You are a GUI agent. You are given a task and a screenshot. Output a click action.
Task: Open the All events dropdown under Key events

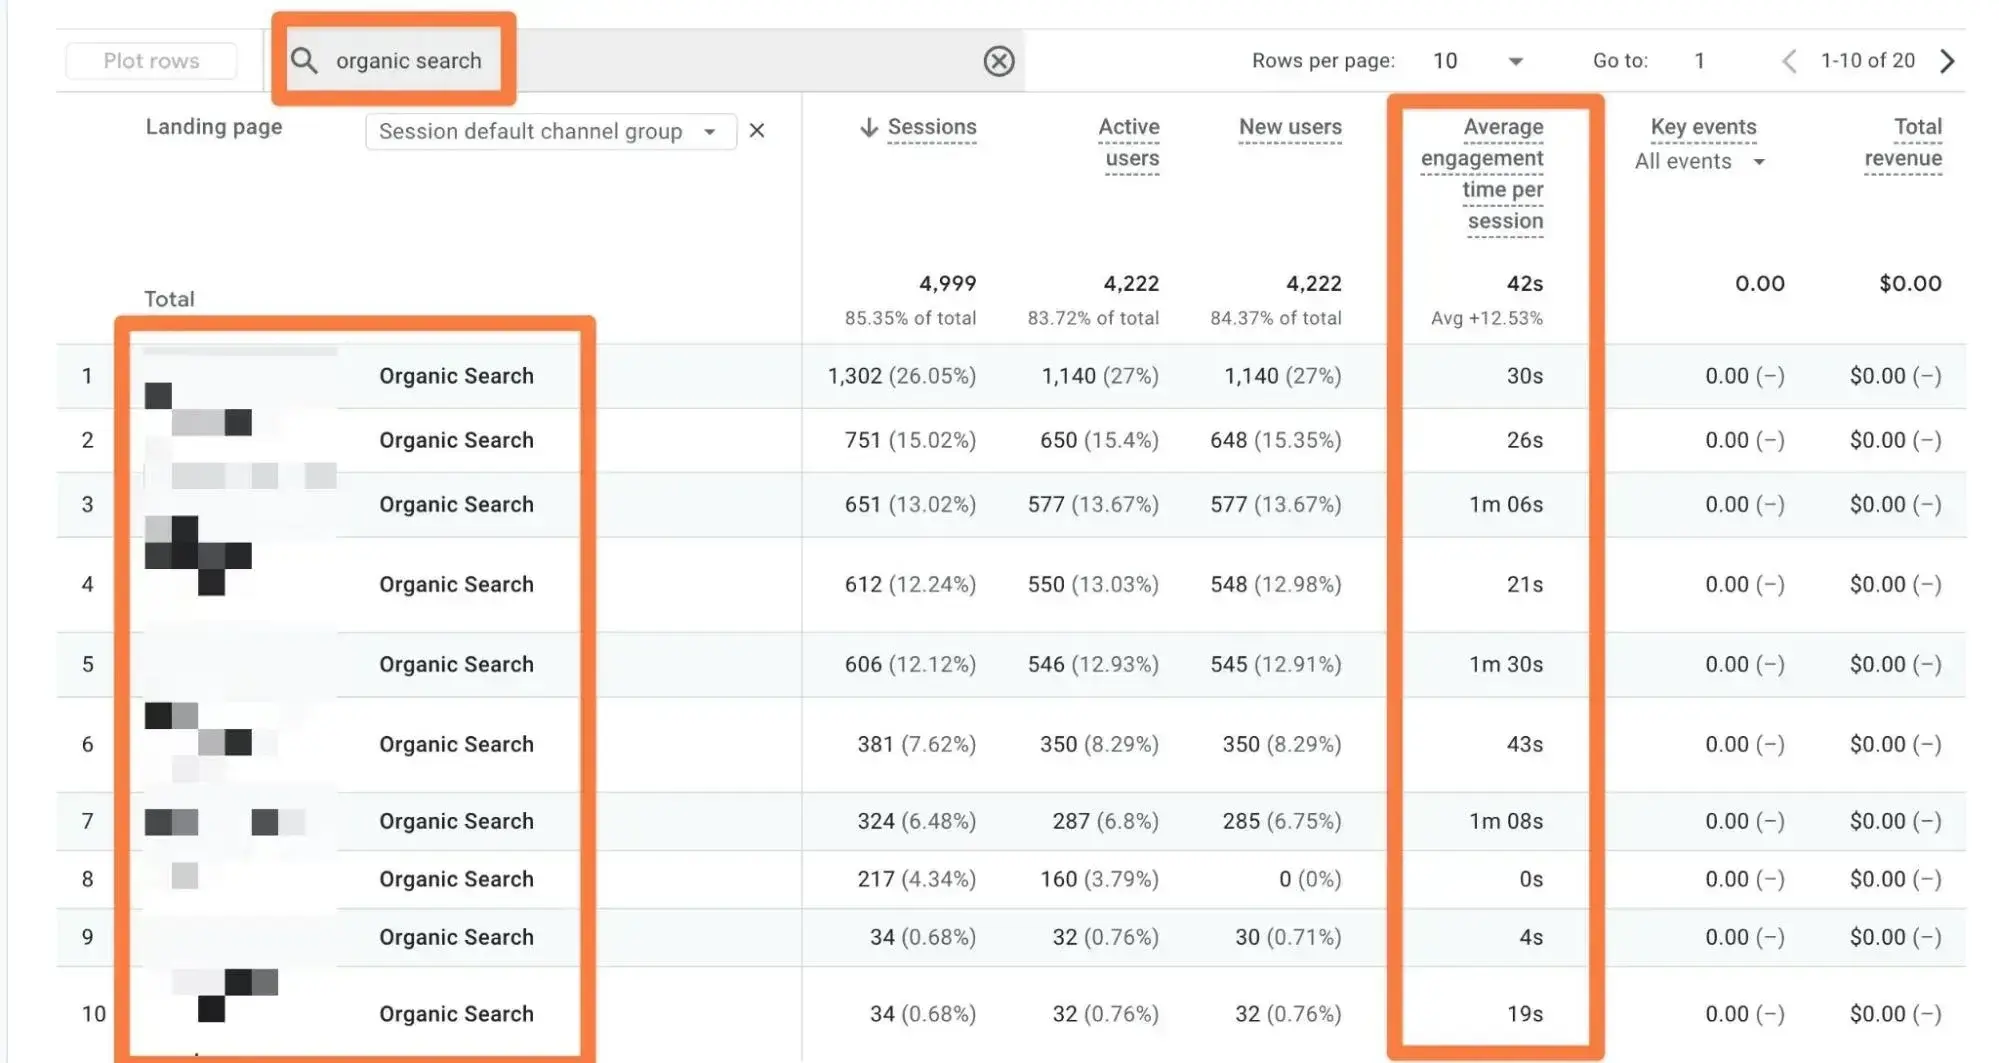click(x=1700, y=161)
